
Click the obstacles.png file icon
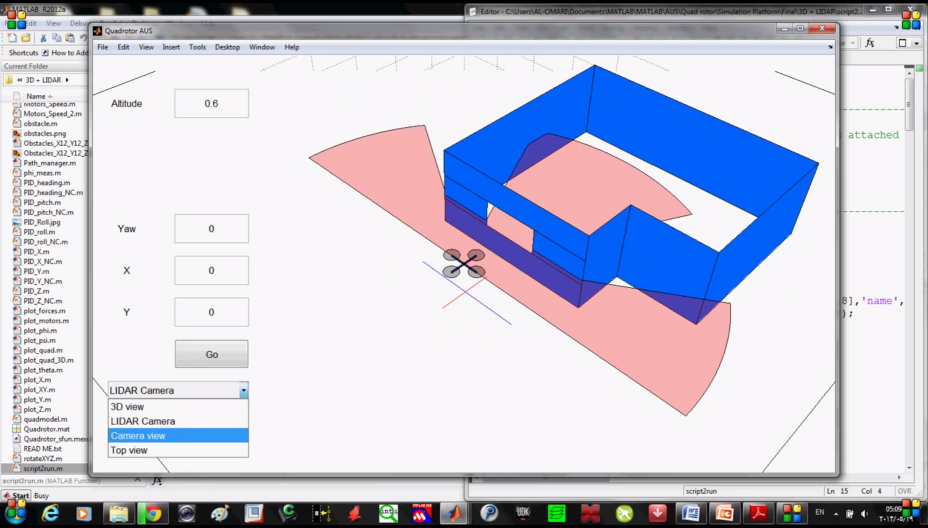[17, 134]
